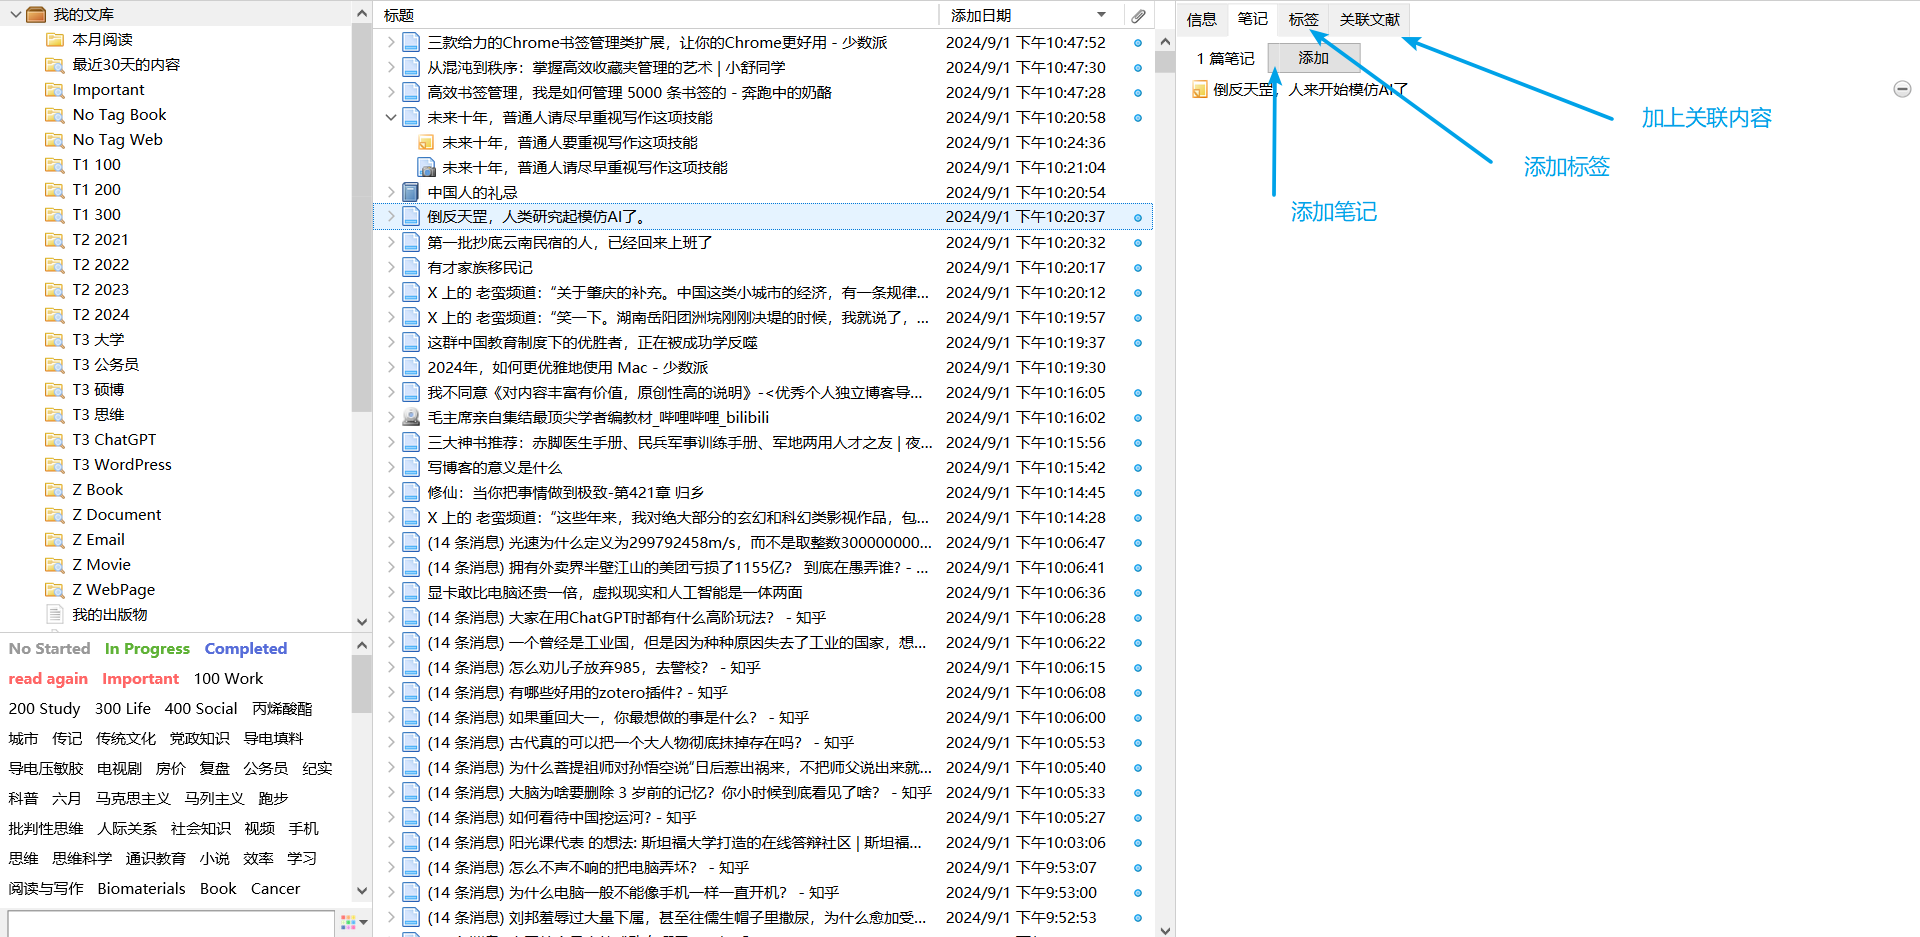Toggle the red 'read again' tag filter

pos(48,678)
